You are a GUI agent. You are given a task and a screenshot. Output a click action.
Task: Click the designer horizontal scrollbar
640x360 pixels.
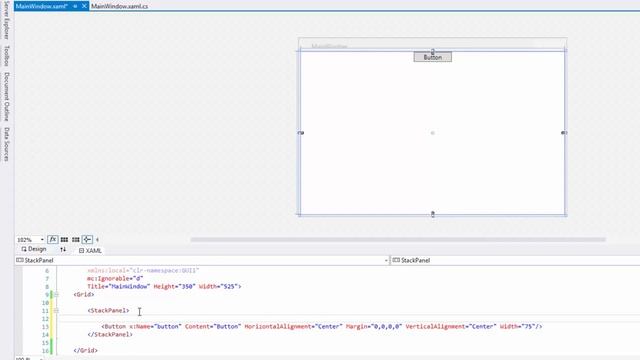point(398,240)
